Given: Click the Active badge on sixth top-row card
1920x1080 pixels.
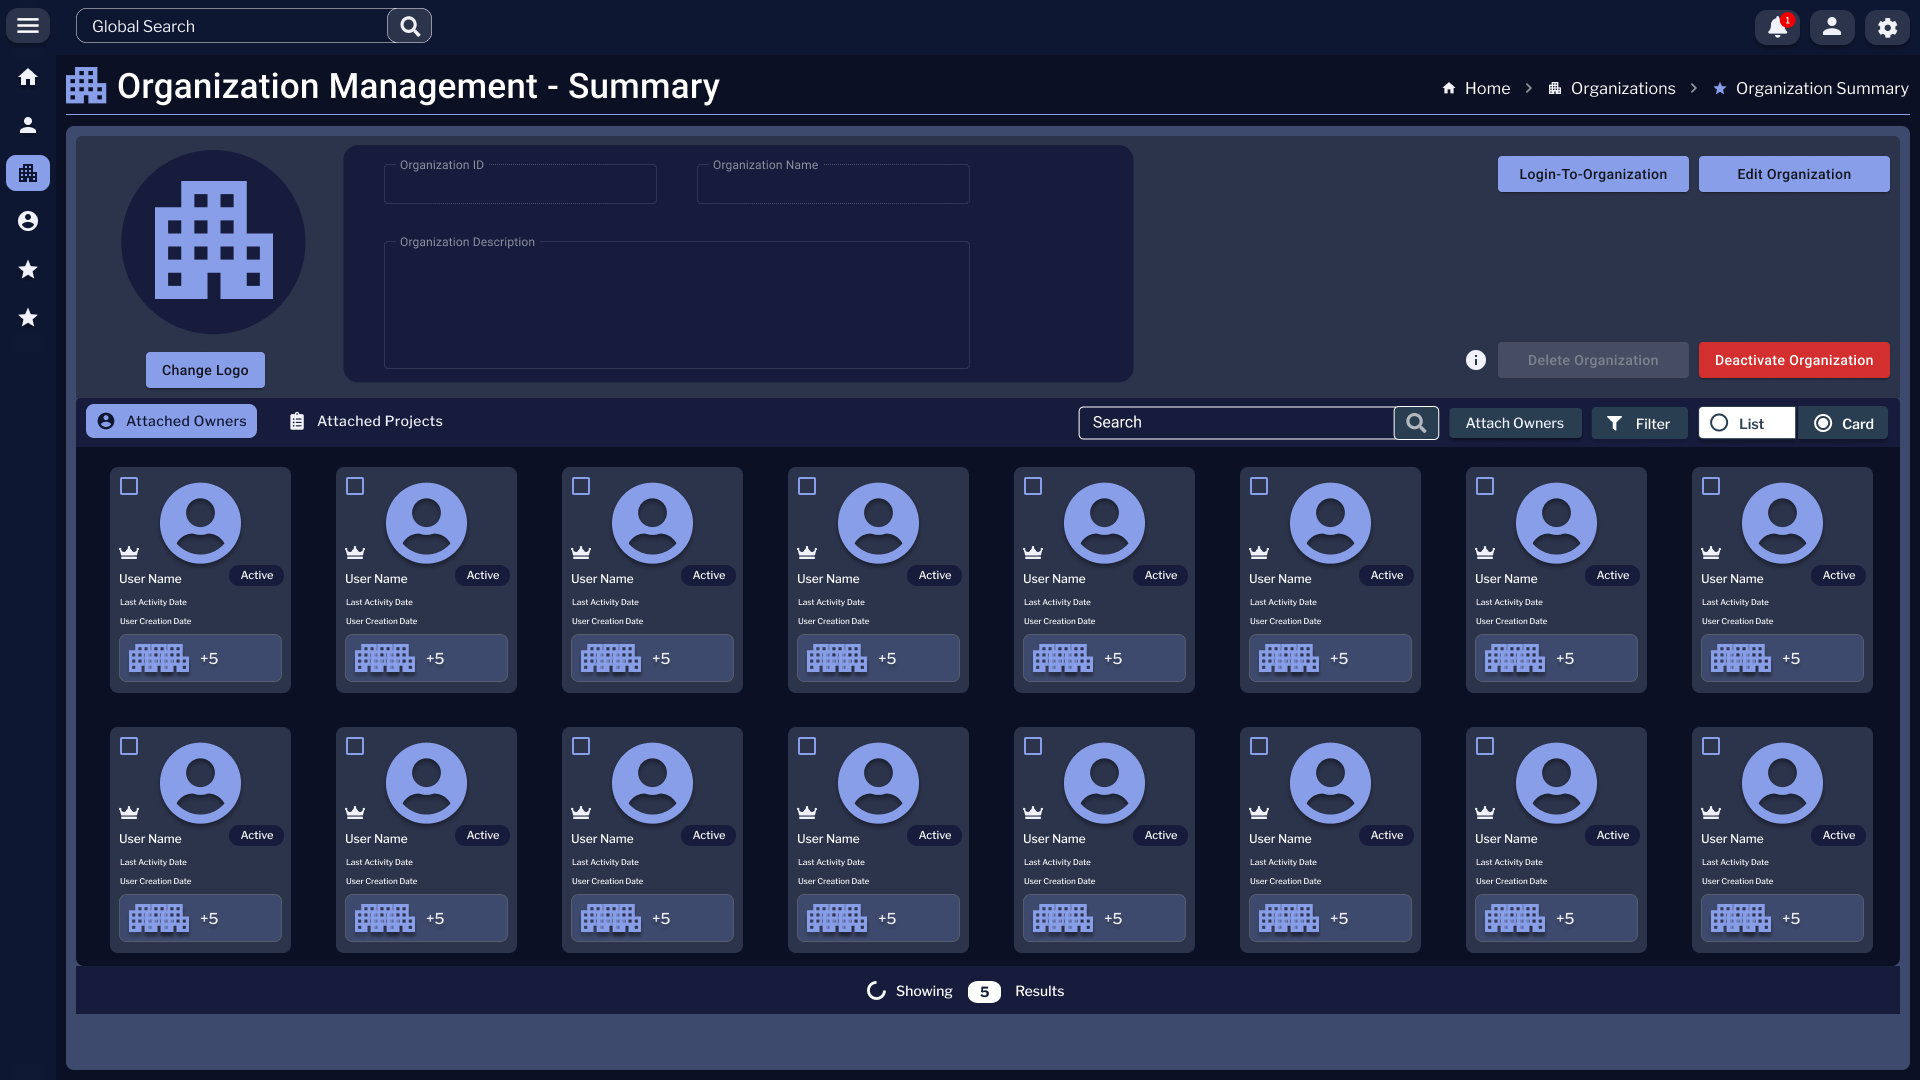Looking at the screenshot, I should click(1387, 575).
